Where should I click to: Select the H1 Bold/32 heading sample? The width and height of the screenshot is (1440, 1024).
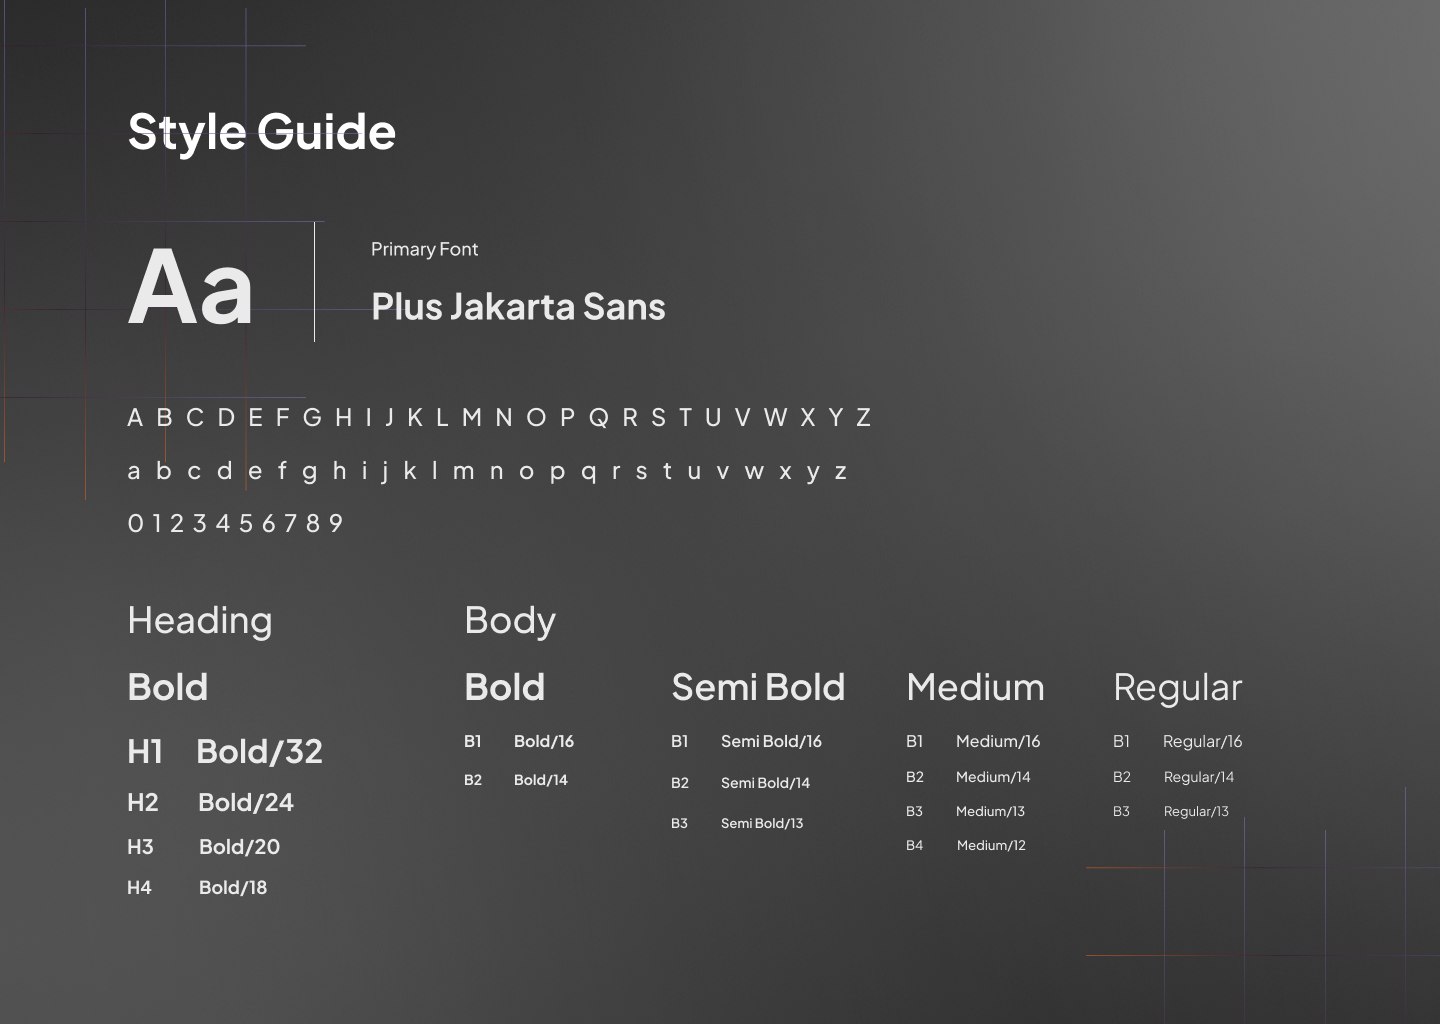259,751
